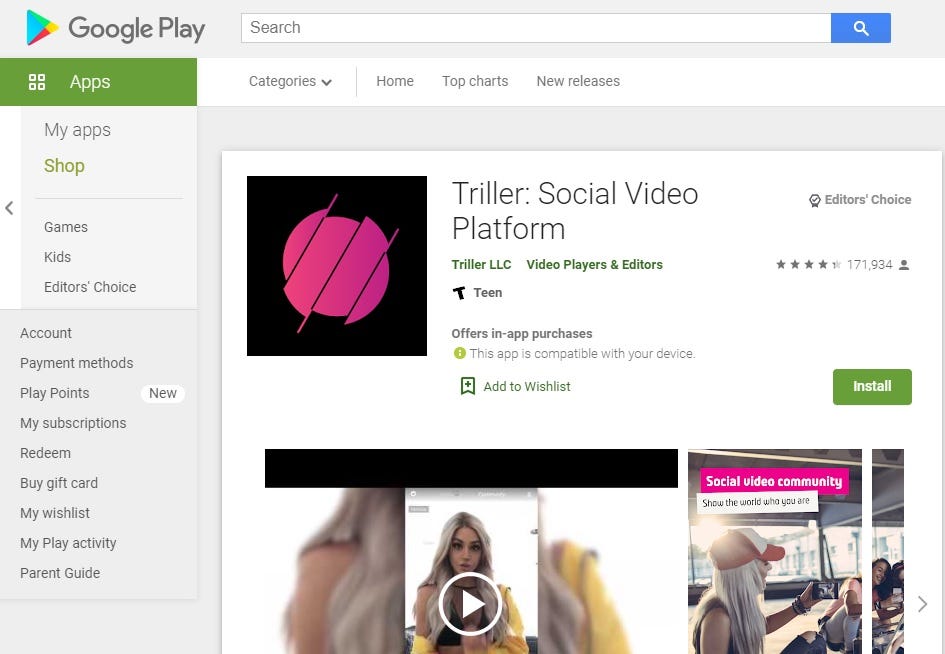Image resolution: width=945 pixels, height=654 pixels.
Task: Click the star rating display
Action: tap(808, 265)
